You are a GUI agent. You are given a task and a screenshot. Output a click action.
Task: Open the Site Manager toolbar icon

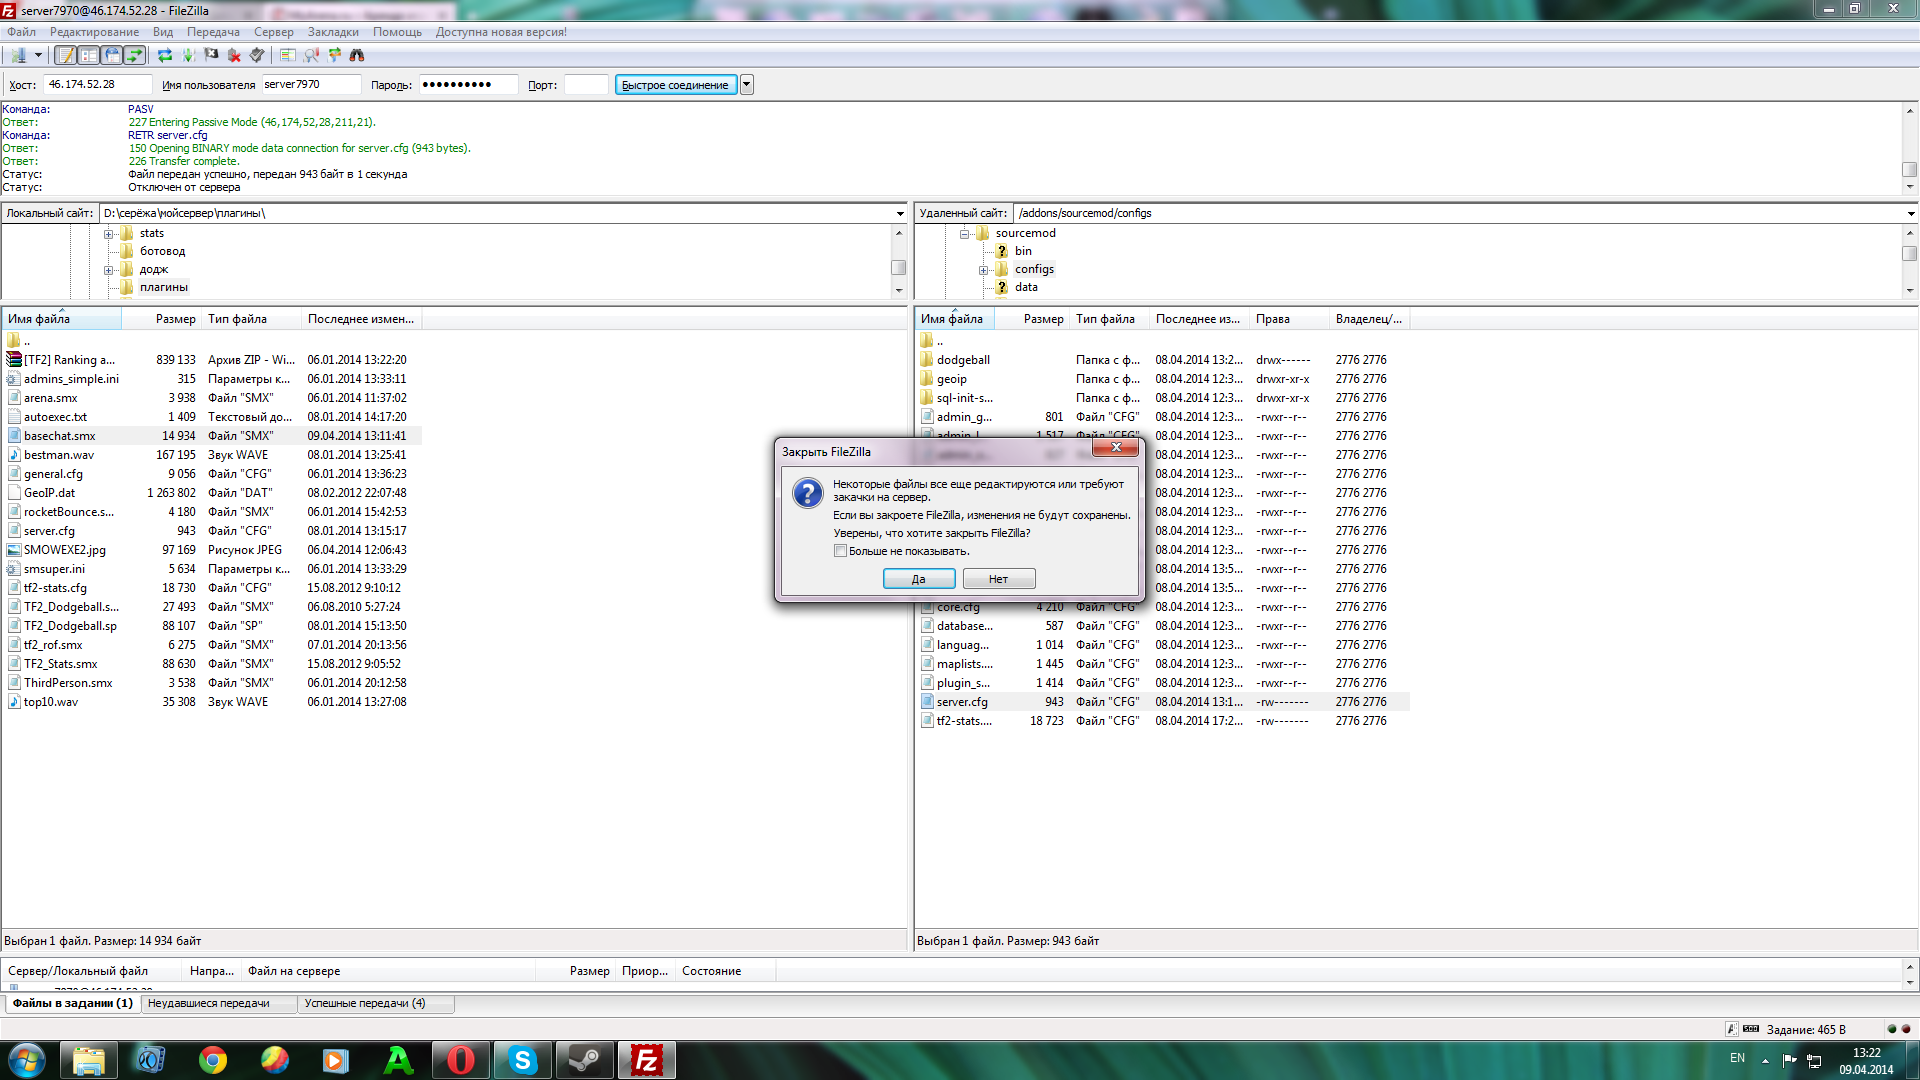[17, 55]
